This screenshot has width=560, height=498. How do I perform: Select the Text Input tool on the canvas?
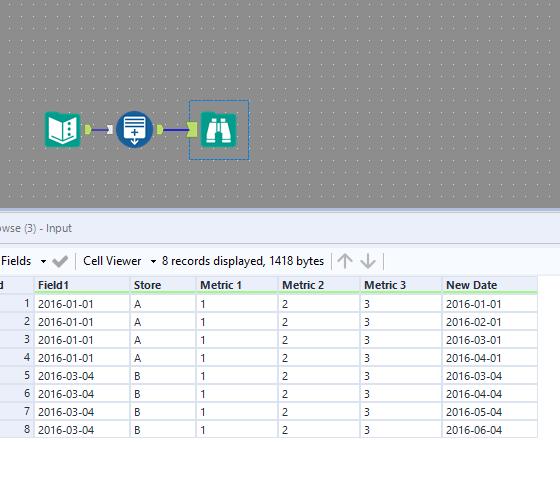coord(62,129)
